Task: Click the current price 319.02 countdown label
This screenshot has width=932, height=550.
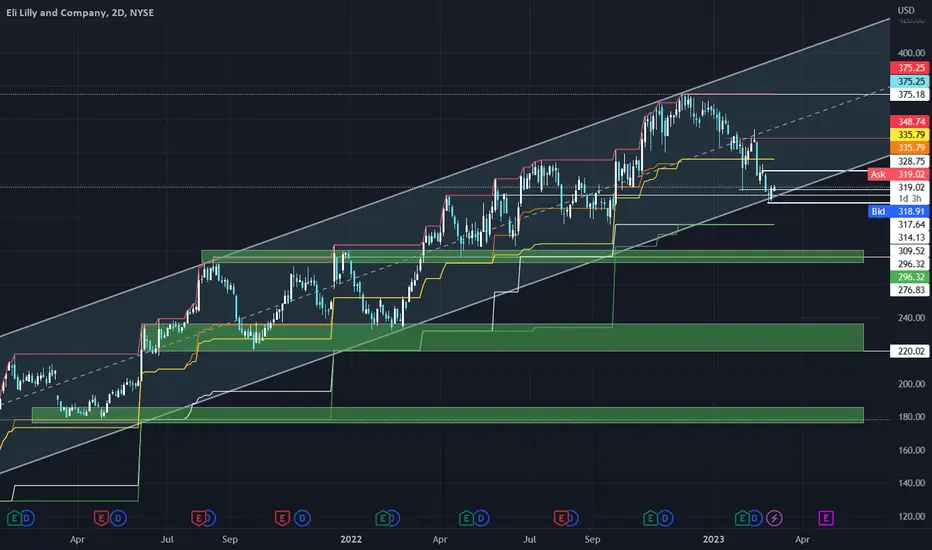Action: tap(909, 193)
